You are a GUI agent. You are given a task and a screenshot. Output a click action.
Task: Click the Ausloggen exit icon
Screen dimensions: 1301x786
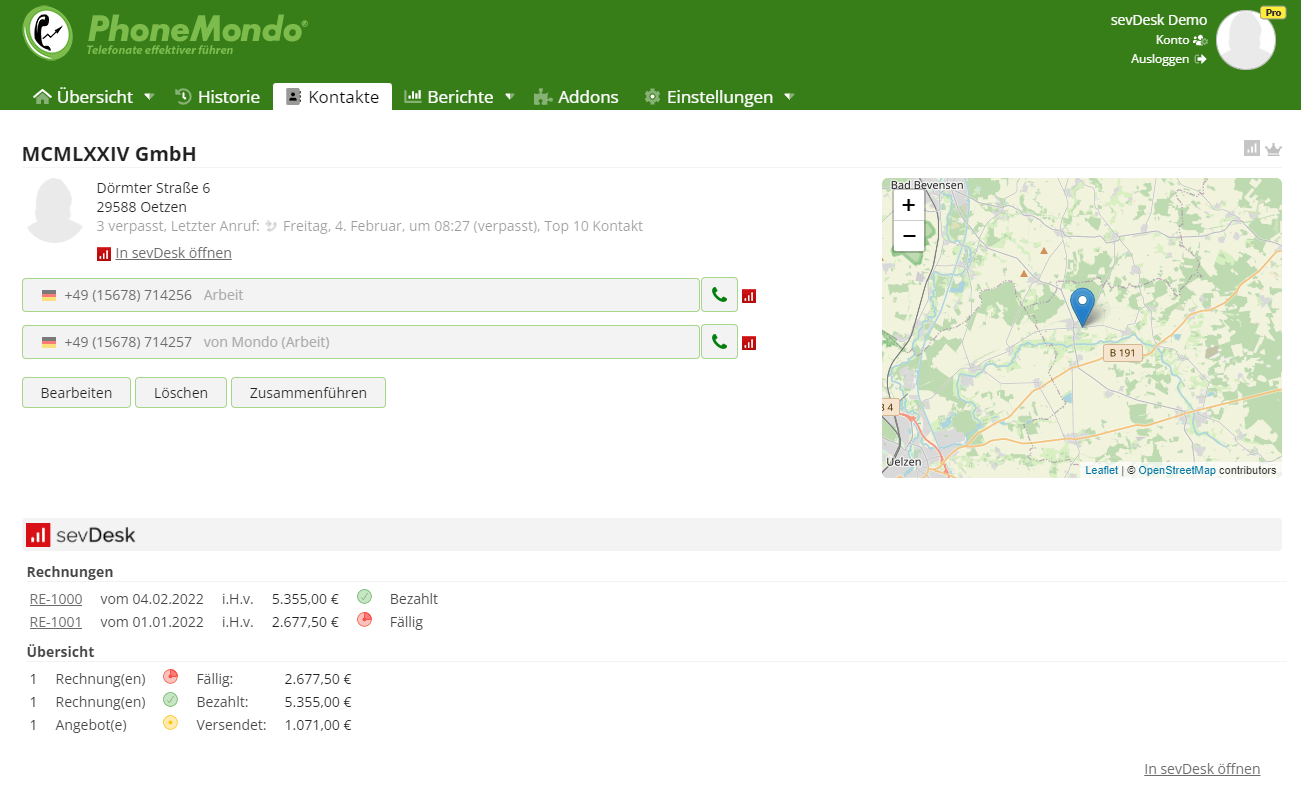[1200, 59]
